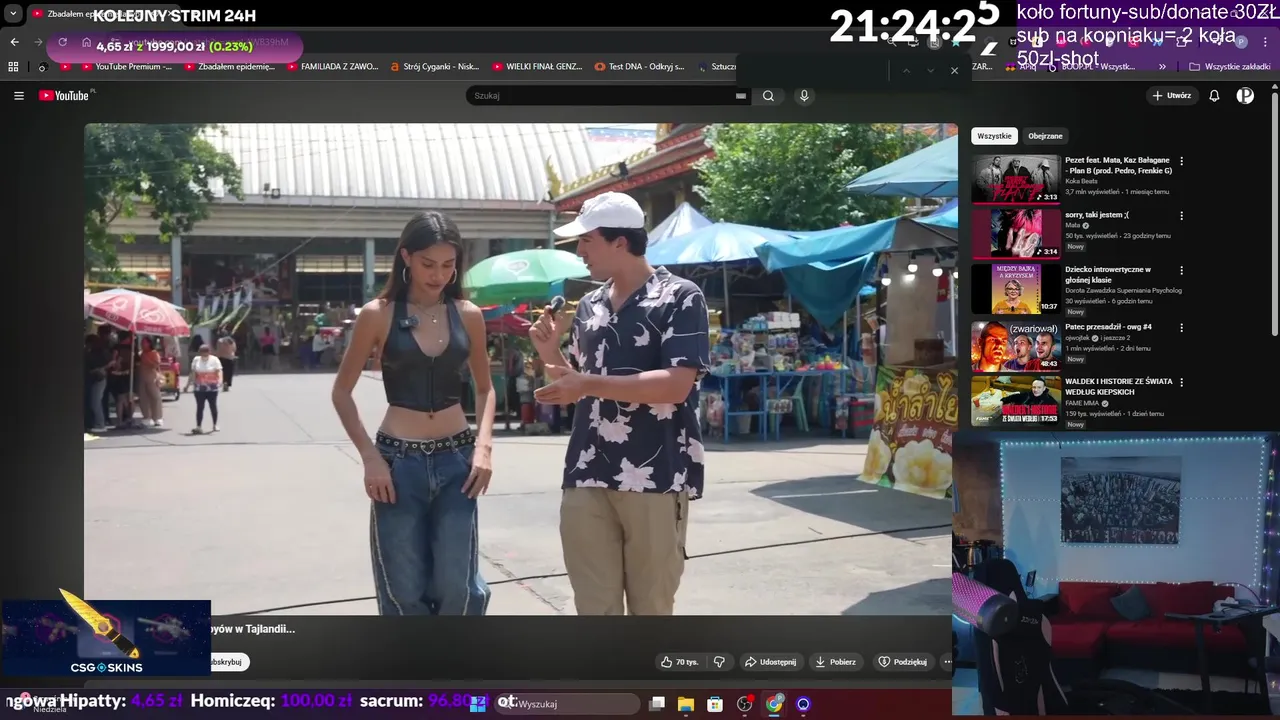
Task: Click the Utwórz create button
Action: pyautogui.click(x=1172, y=96)
